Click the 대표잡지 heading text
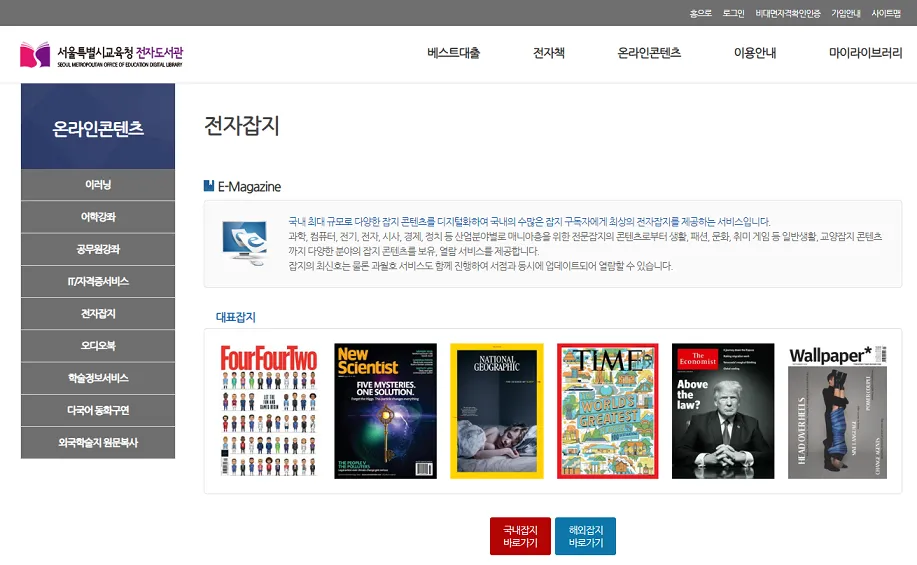Viewport: 917px width, 565px height. [236, 317]
